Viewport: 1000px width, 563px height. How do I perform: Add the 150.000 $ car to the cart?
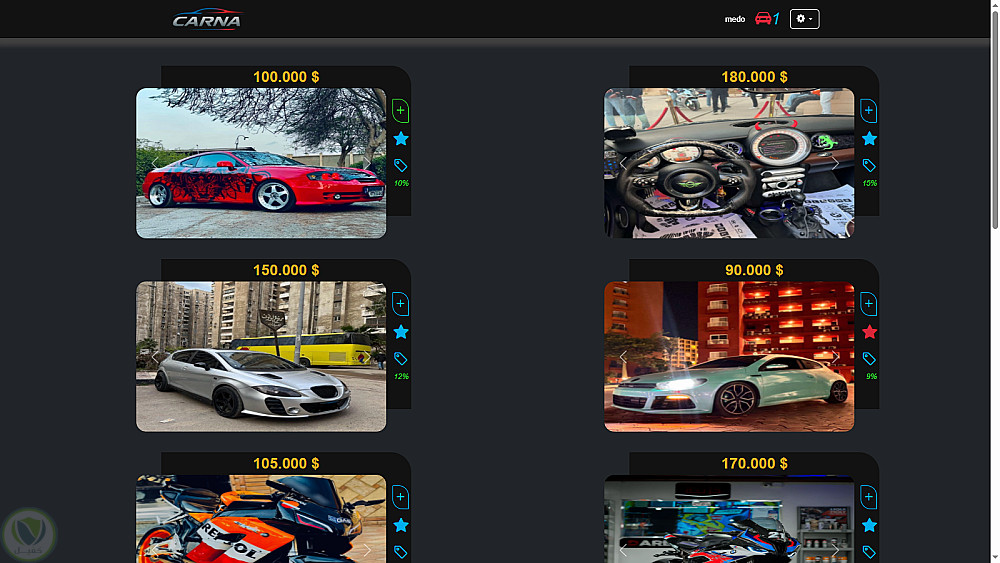point(401,304)
